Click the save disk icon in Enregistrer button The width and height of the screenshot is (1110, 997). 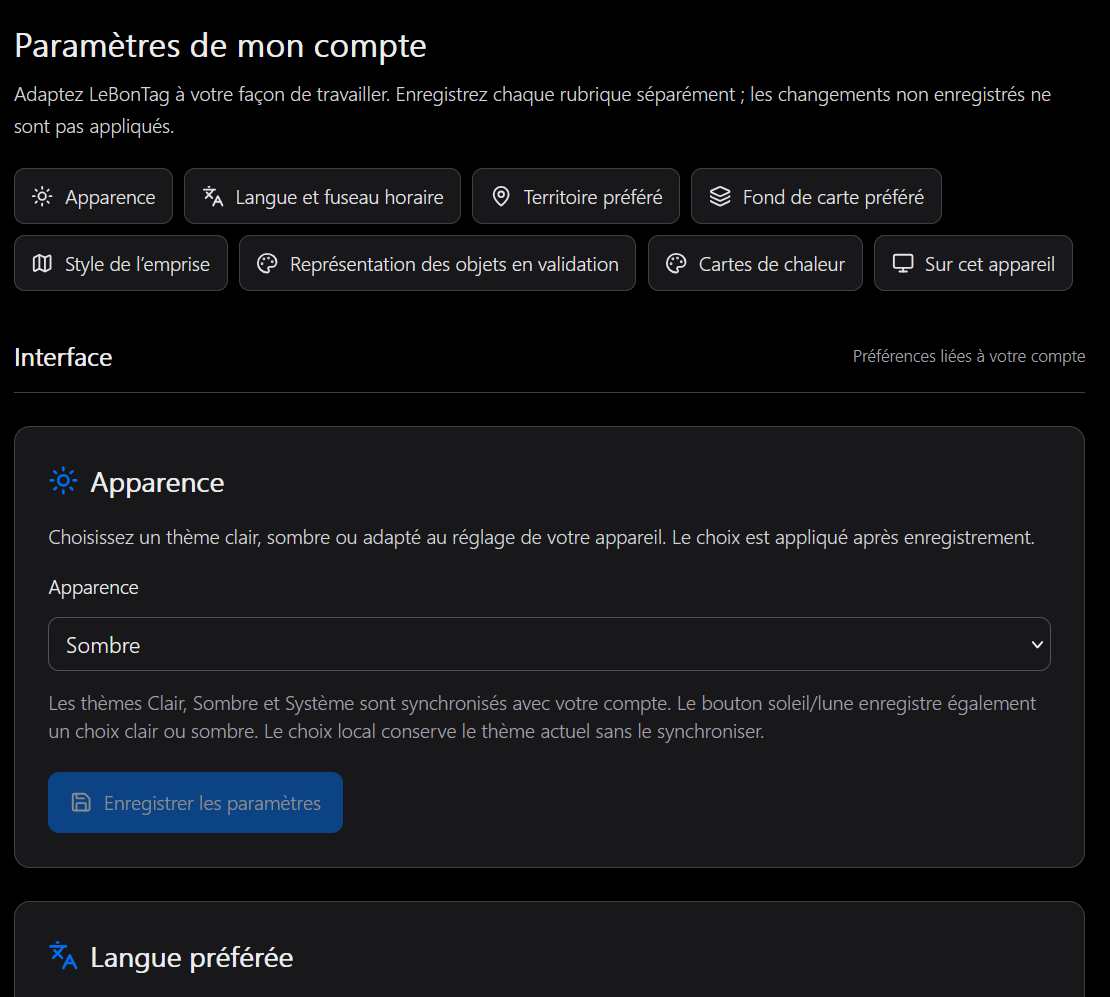pos(81,802)
